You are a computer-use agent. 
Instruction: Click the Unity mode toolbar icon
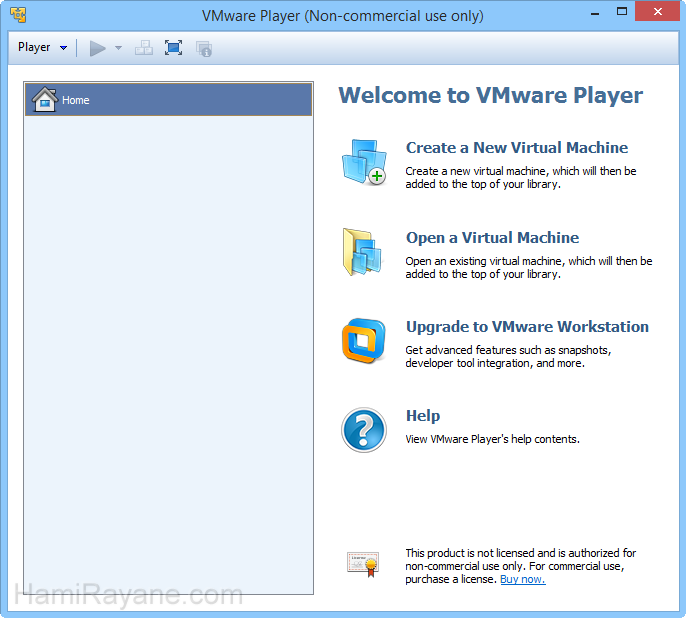pyautogui.click(x=204, y=49)
